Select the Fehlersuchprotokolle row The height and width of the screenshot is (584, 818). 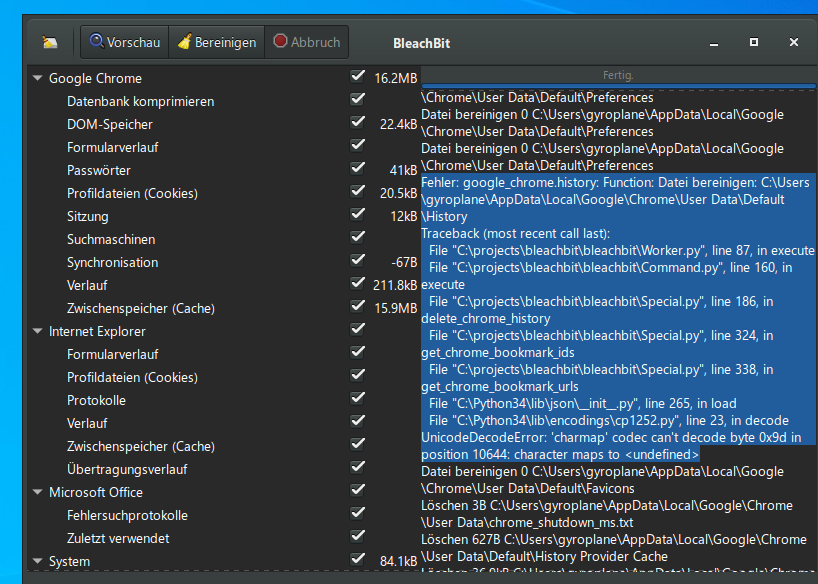[224, 515]
